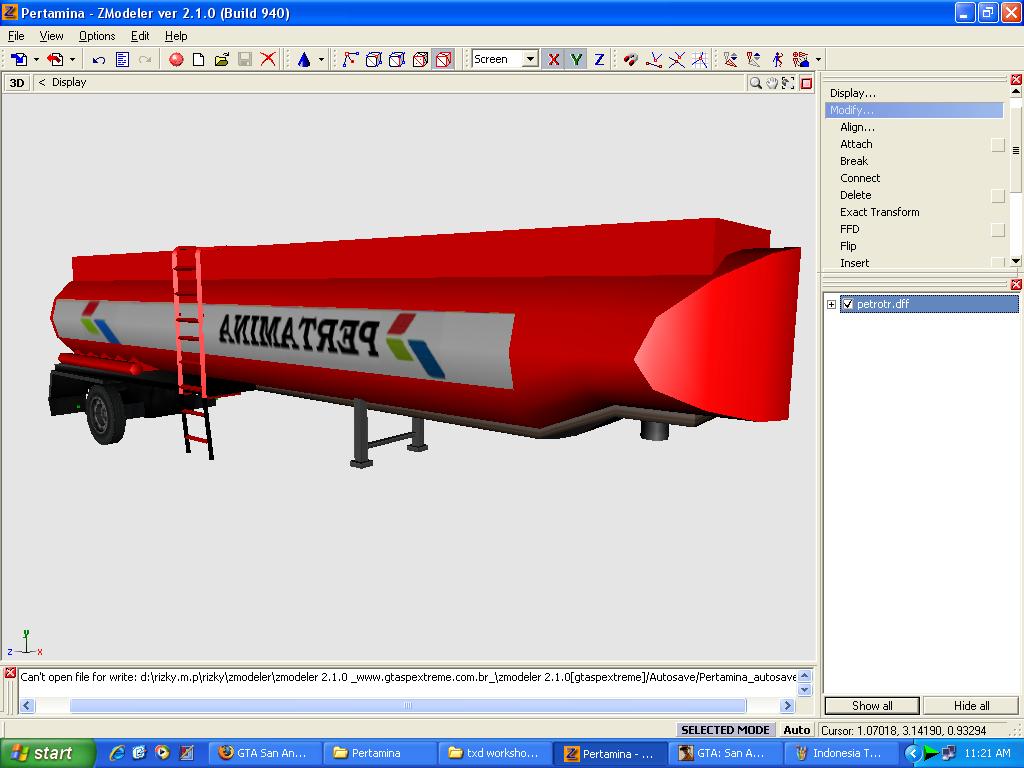Select the Exact Transform command
The height and width of the screenshot is (768, 1024).
[x=880, y=212]
